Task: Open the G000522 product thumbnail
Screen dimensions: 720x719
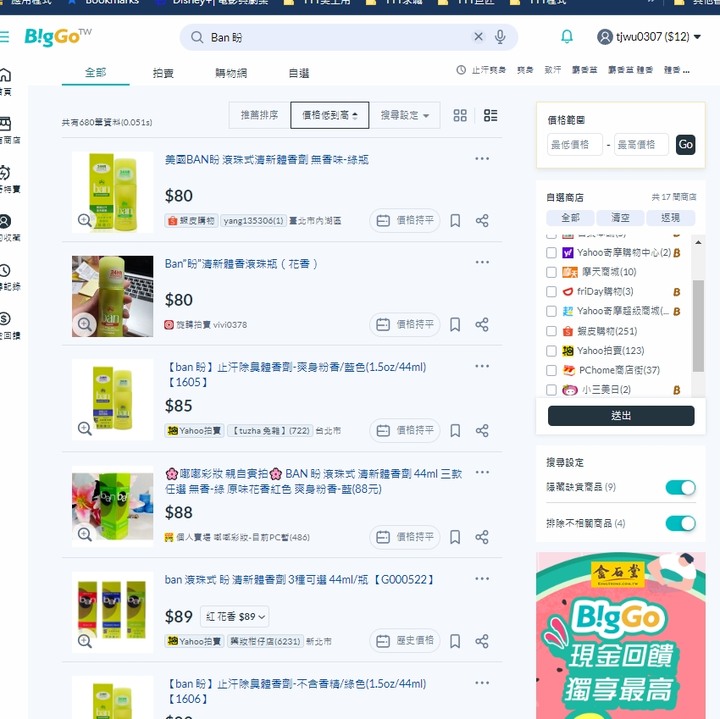Action: tap(112, 612)
